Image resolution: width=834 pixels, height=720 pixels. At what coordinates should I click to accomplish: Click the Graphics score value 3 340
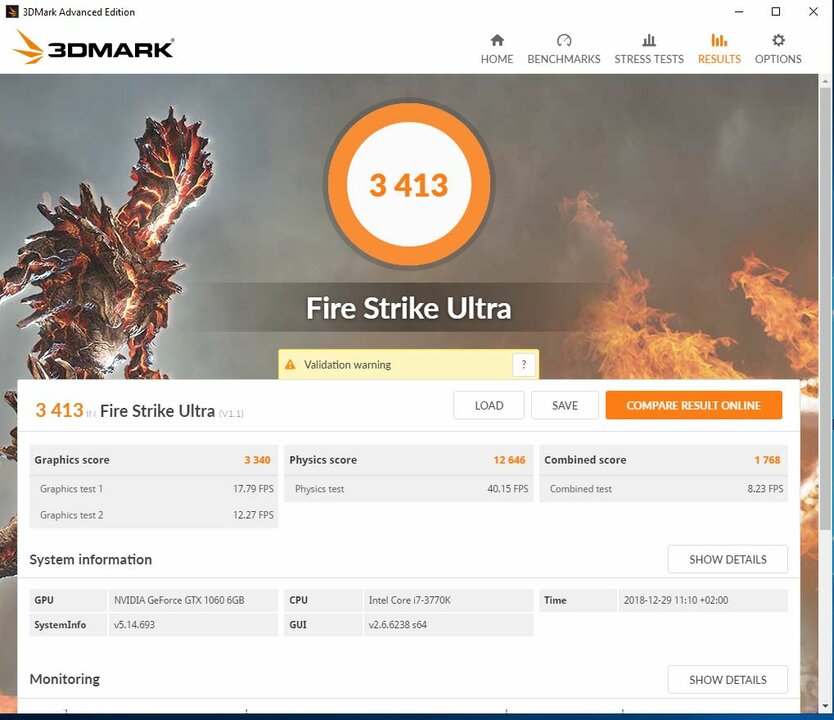pyautogui.click(x=257, y=460)
